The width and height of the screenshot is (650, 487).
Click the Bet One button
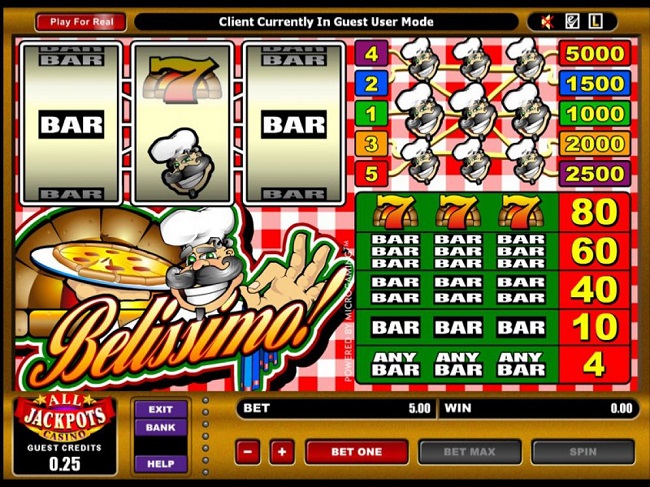click(357, 452)
